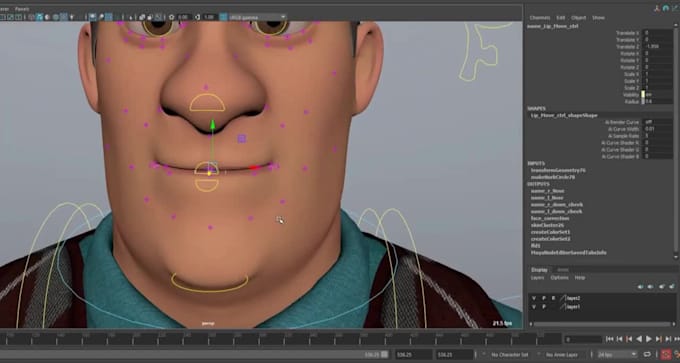Open the sRGB gamma view transform dropdown
This screenshot has width=680, height=363.
tap(258, 17)
